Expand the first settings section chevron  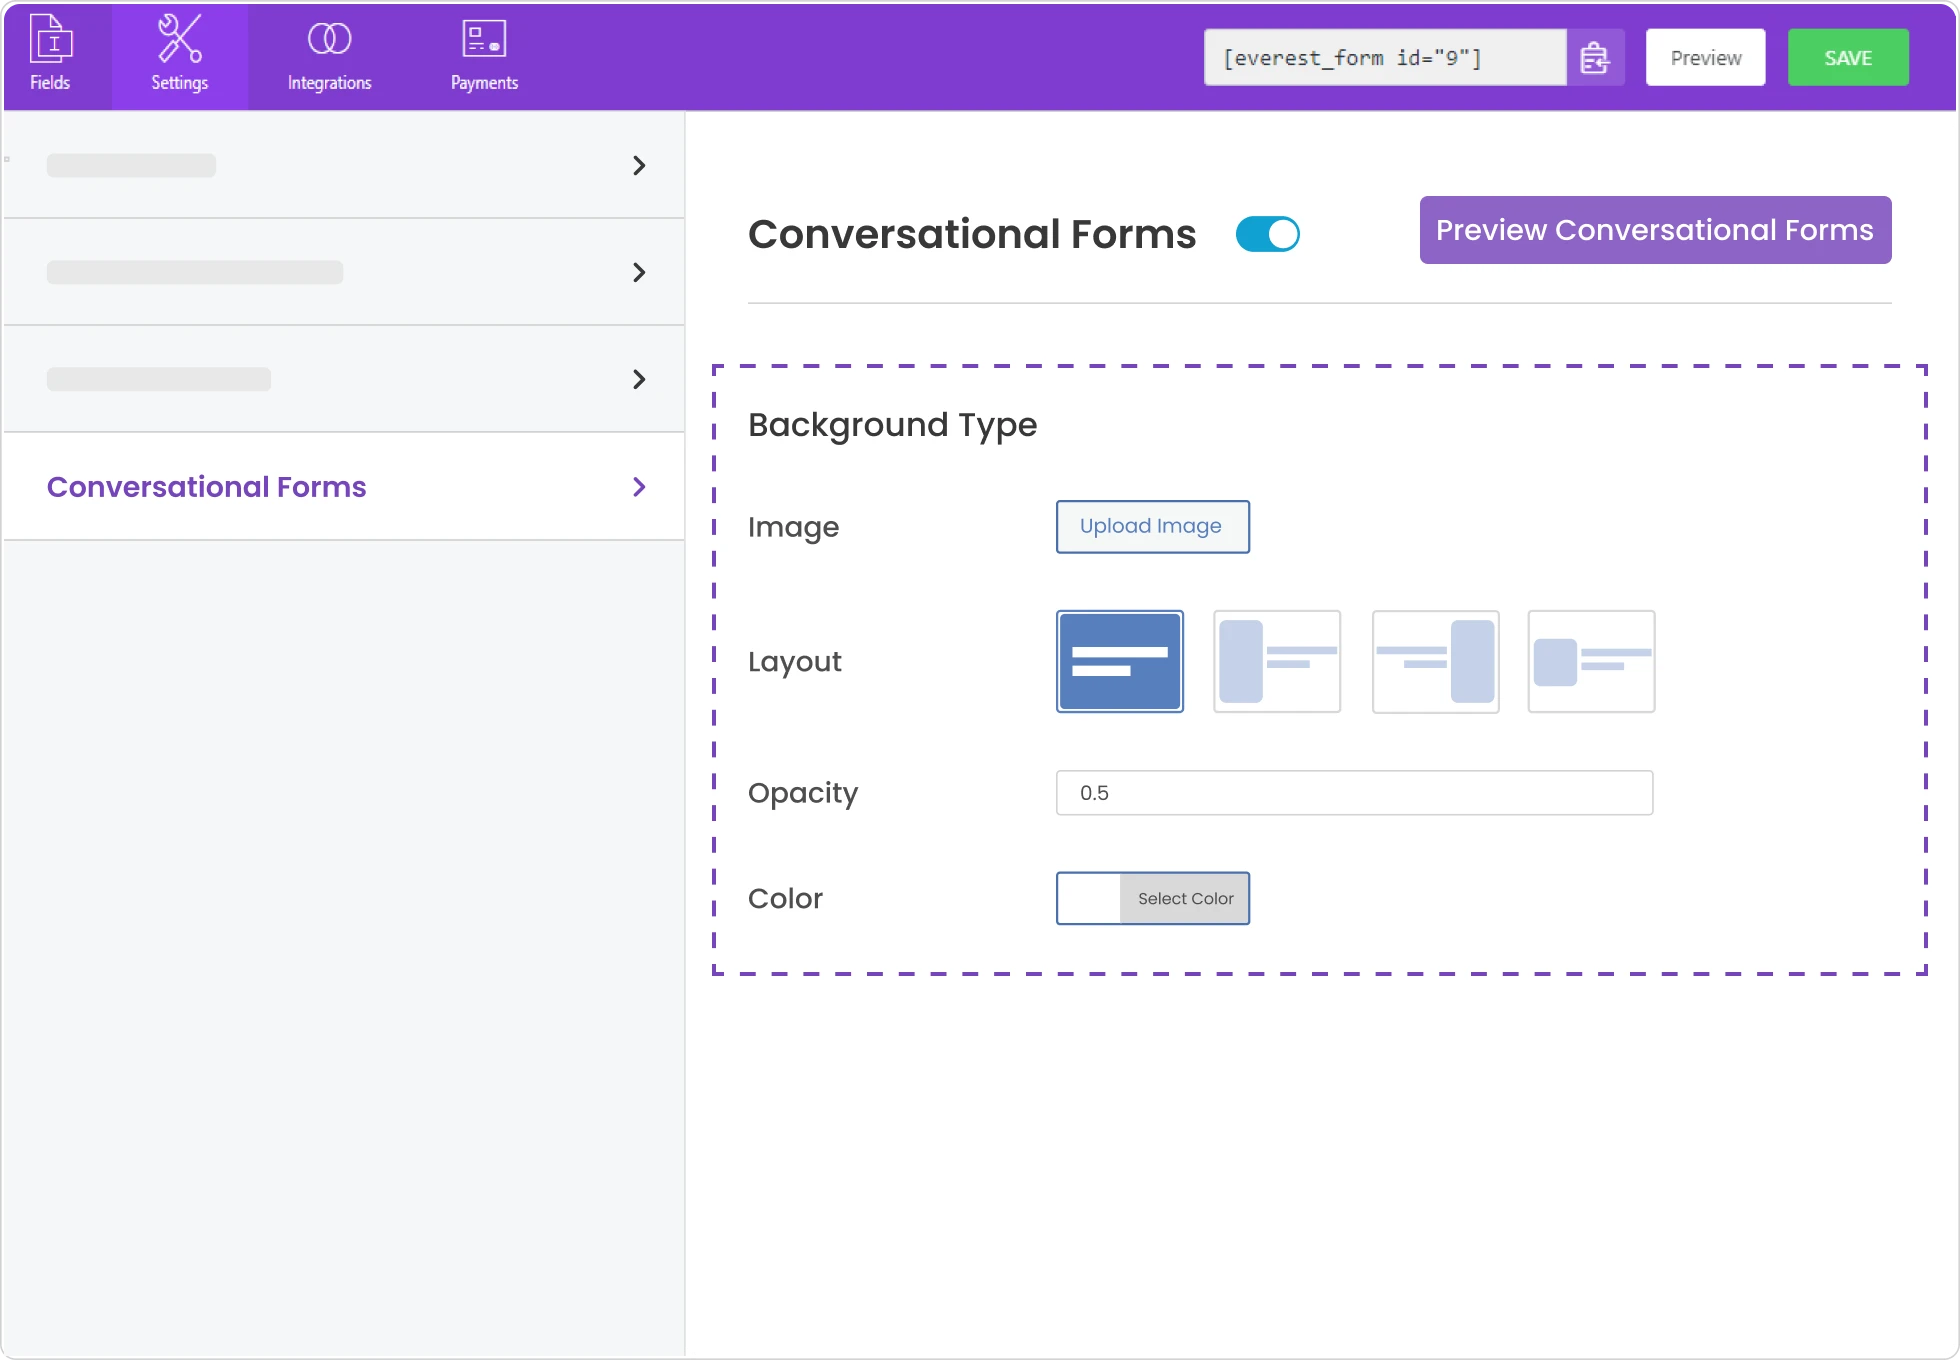pos(639,165)
